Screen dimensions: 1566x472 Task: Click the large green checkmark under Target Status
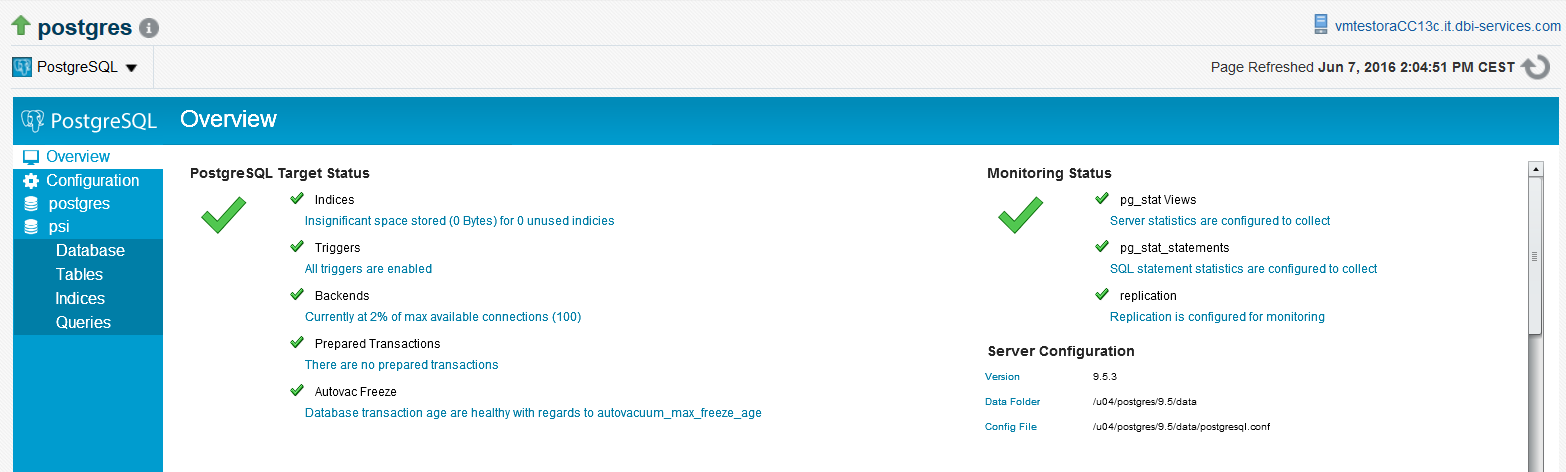224,216
